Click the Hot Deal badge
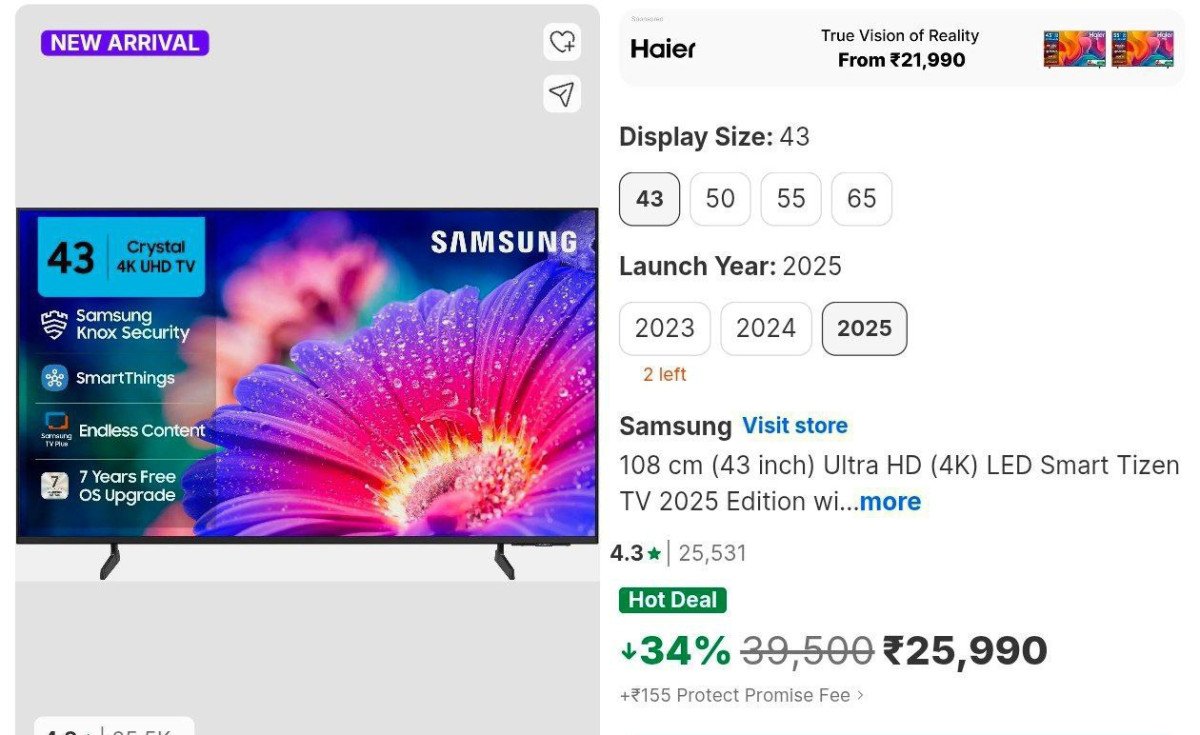Screen dimensions: 1200x735 pos(673,600)
